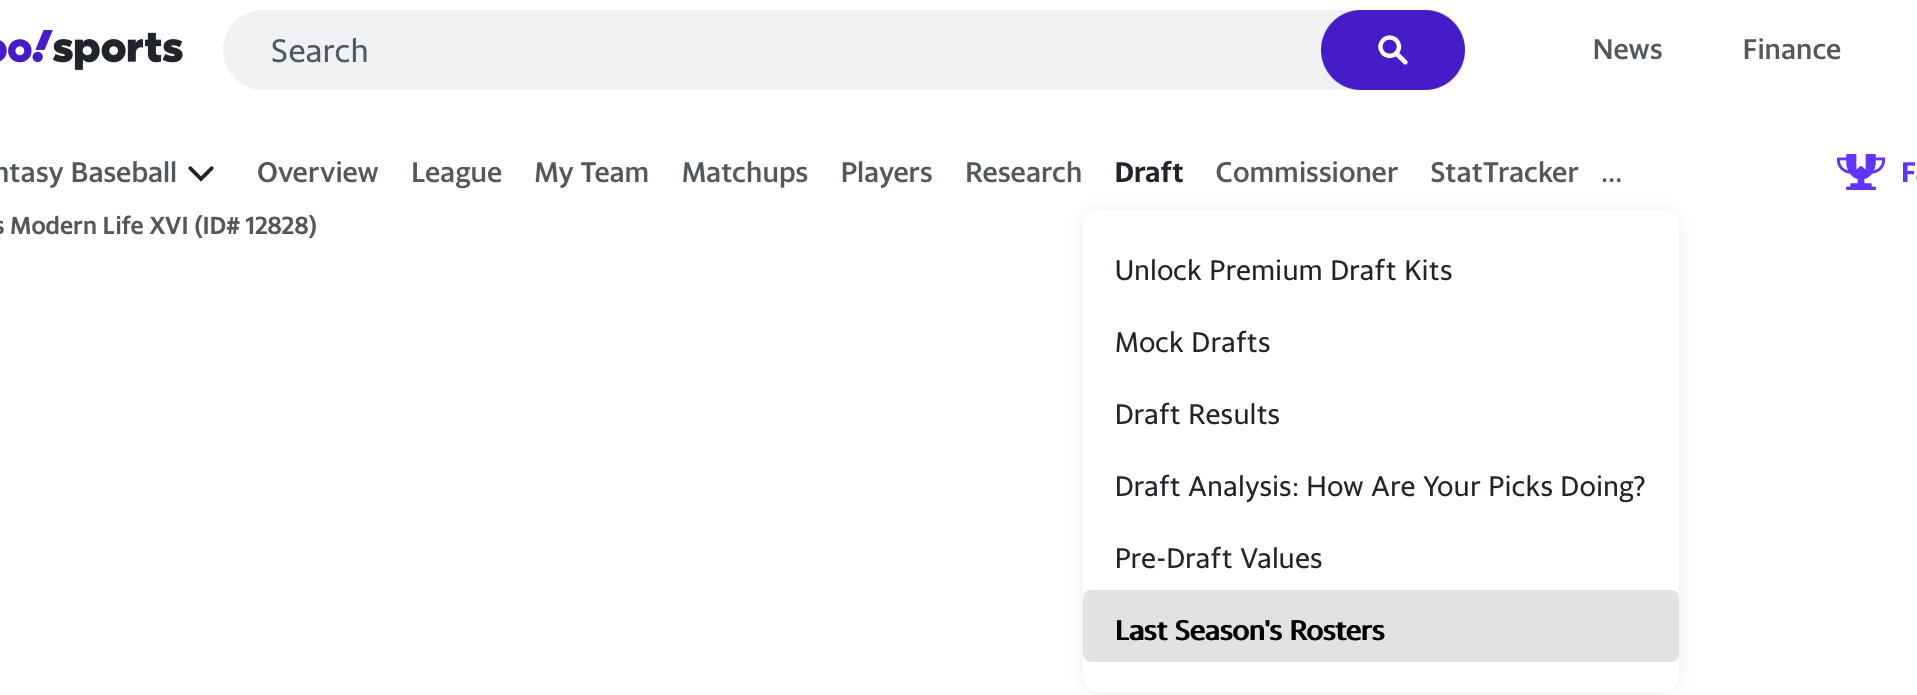Open the Overview tab
The width and height of the screenshot is (1917, 695).
pyautogui.click(x=317, y=173)
